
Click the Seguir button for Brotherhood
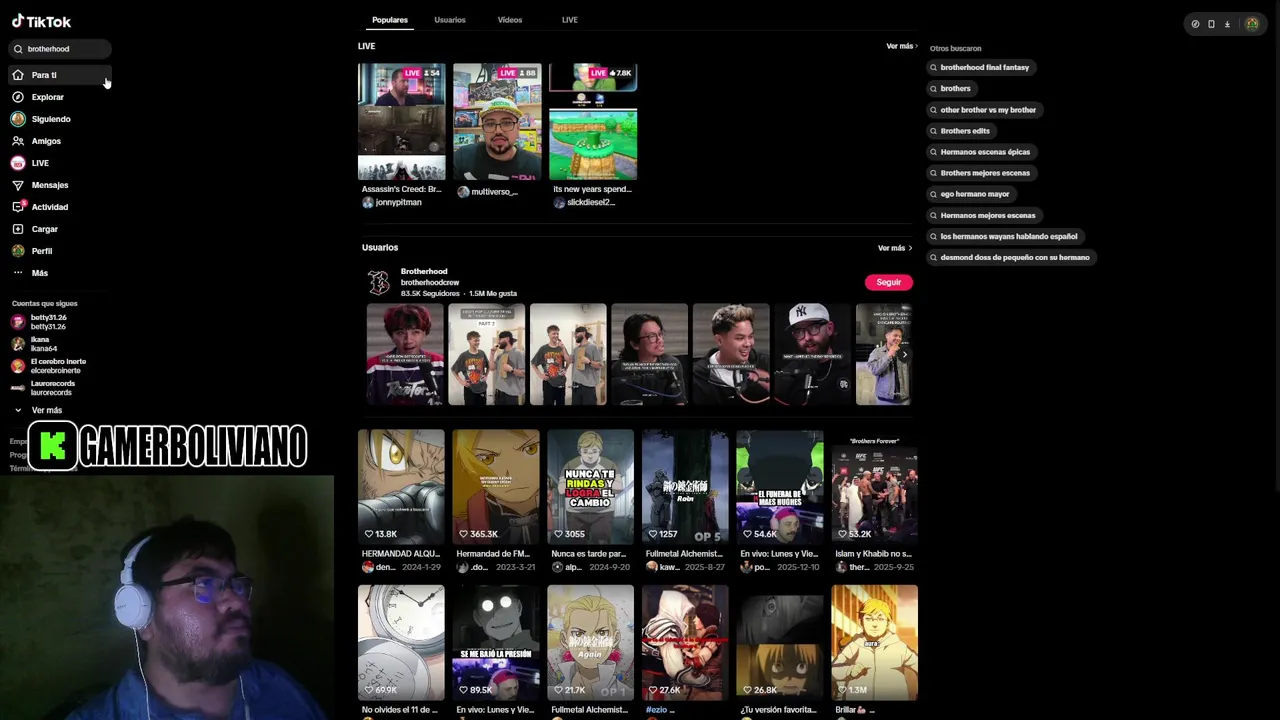point(889,282)
